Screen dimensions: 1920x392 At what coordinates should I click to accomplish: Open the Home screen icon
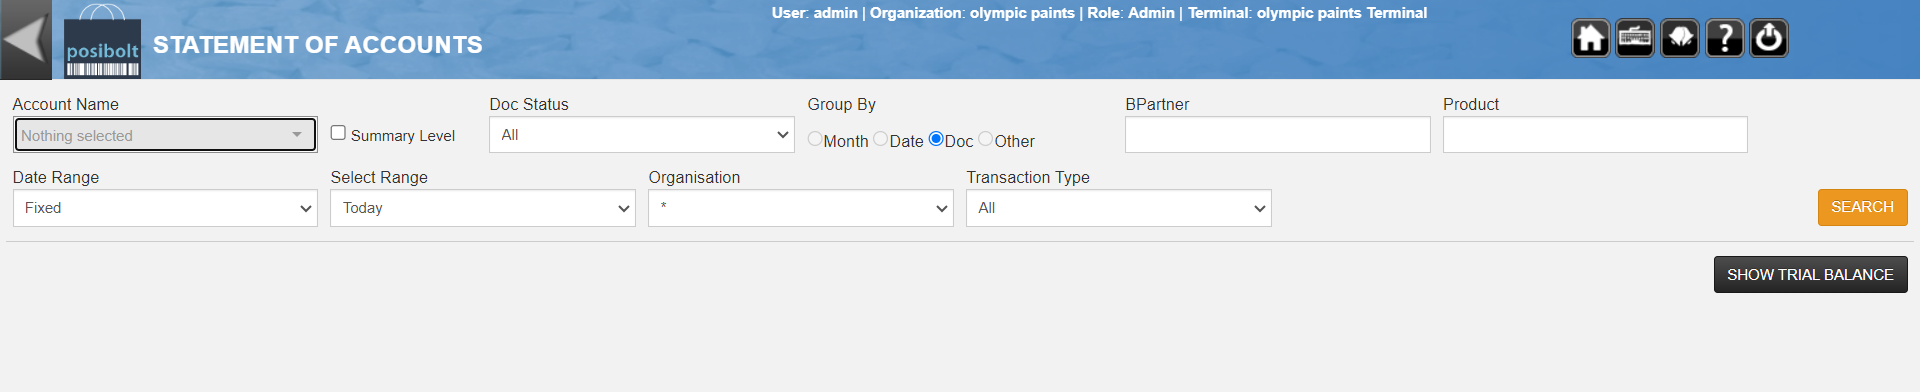1590,39
